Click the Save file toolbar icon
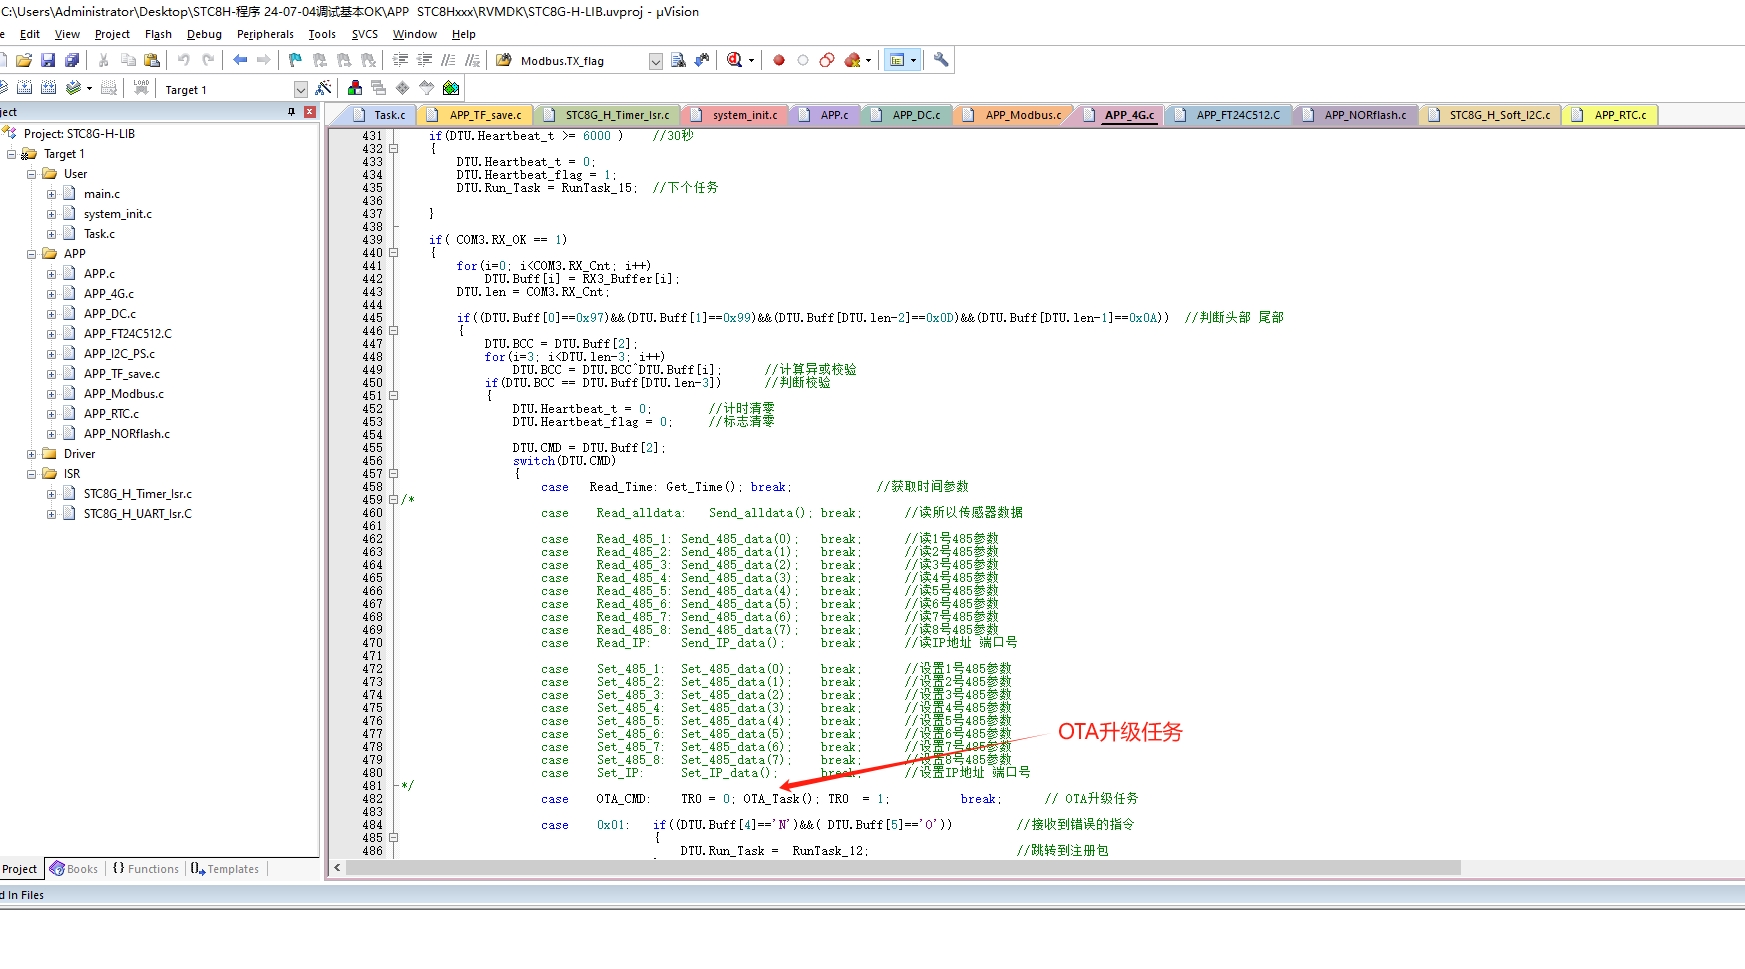The image size is (1745, 969). [x=48, y=61]
